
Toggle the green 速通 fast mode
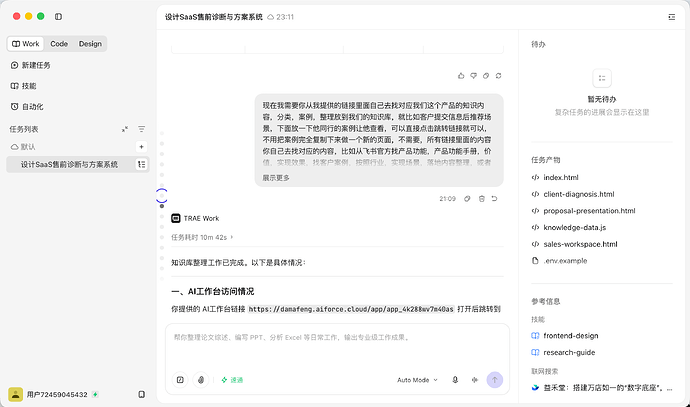coord(232,380)
